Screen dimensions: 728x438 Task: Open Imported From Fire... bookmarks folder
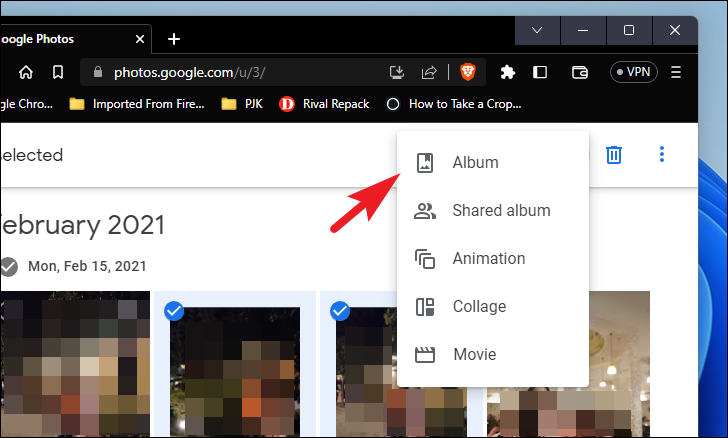[137, 104]
